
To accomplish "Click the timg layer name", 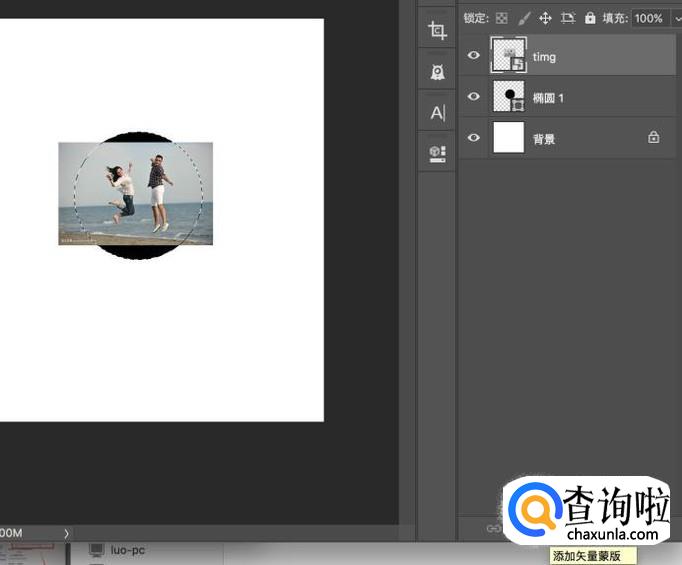I will [544, 57].
